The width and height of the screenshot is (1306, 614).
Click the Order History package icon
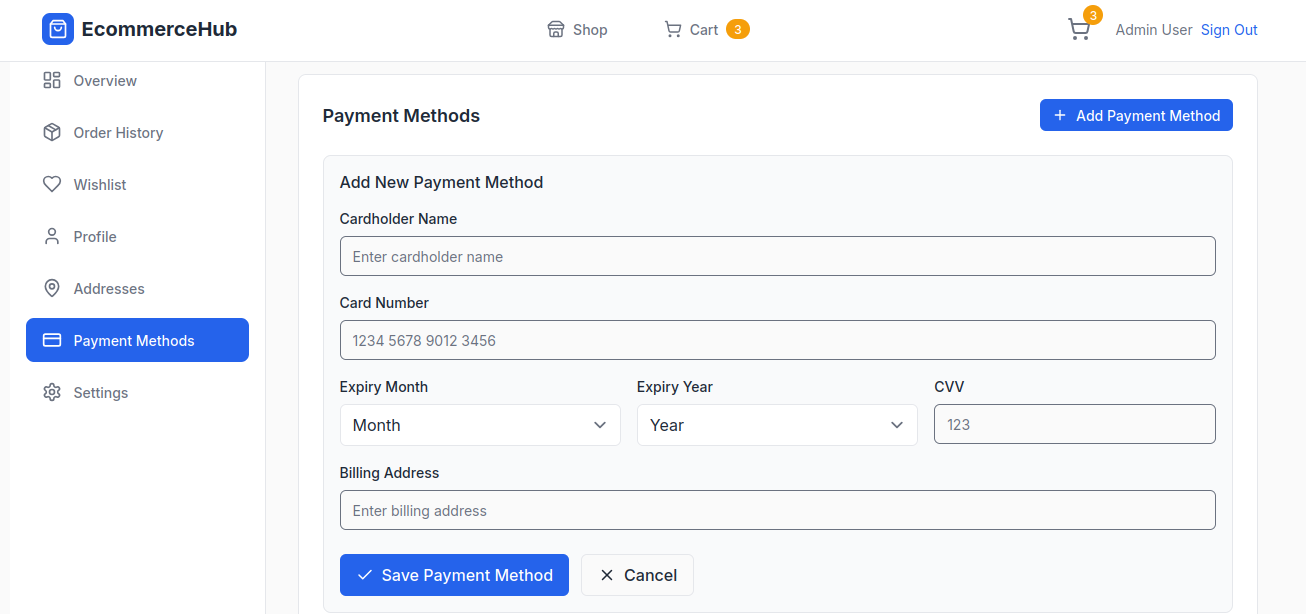pyautogui.click(x=52, y=133)
